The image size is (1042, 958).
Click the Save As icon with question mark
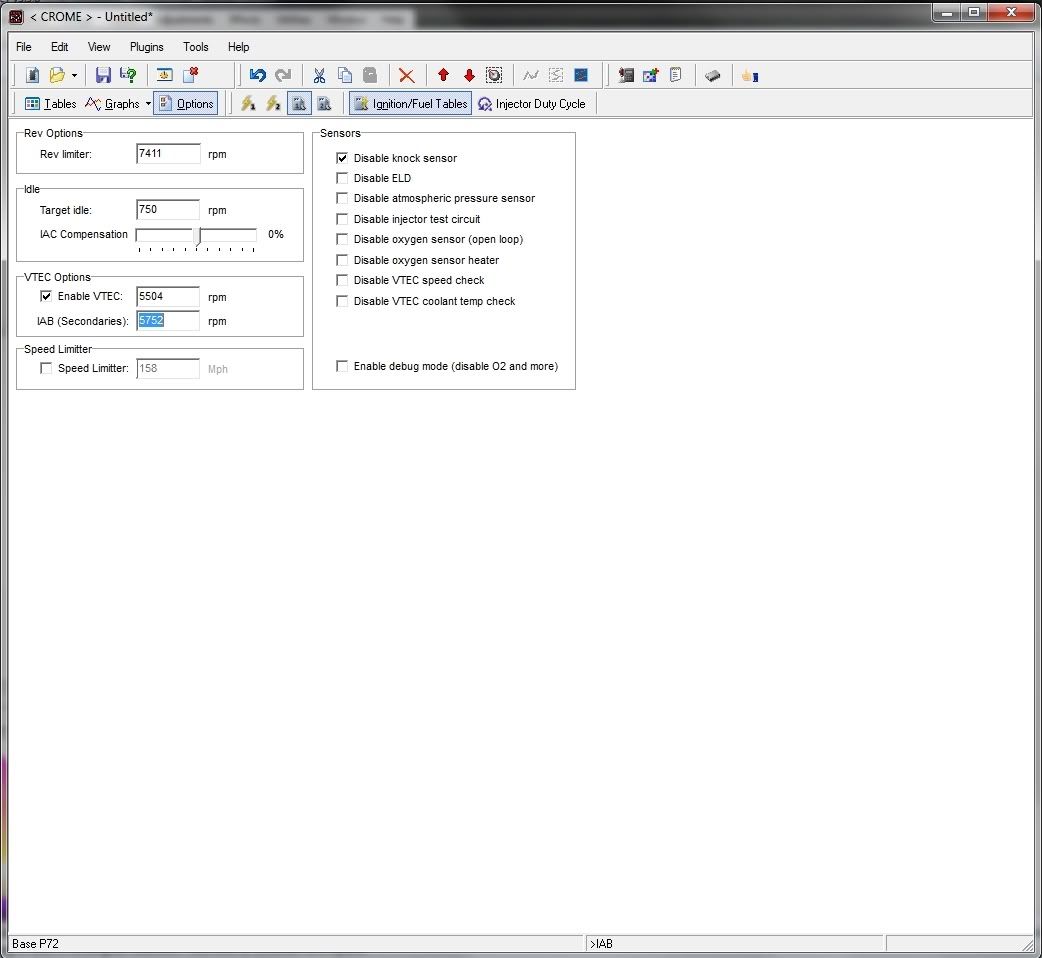click(x=128, y=75)
